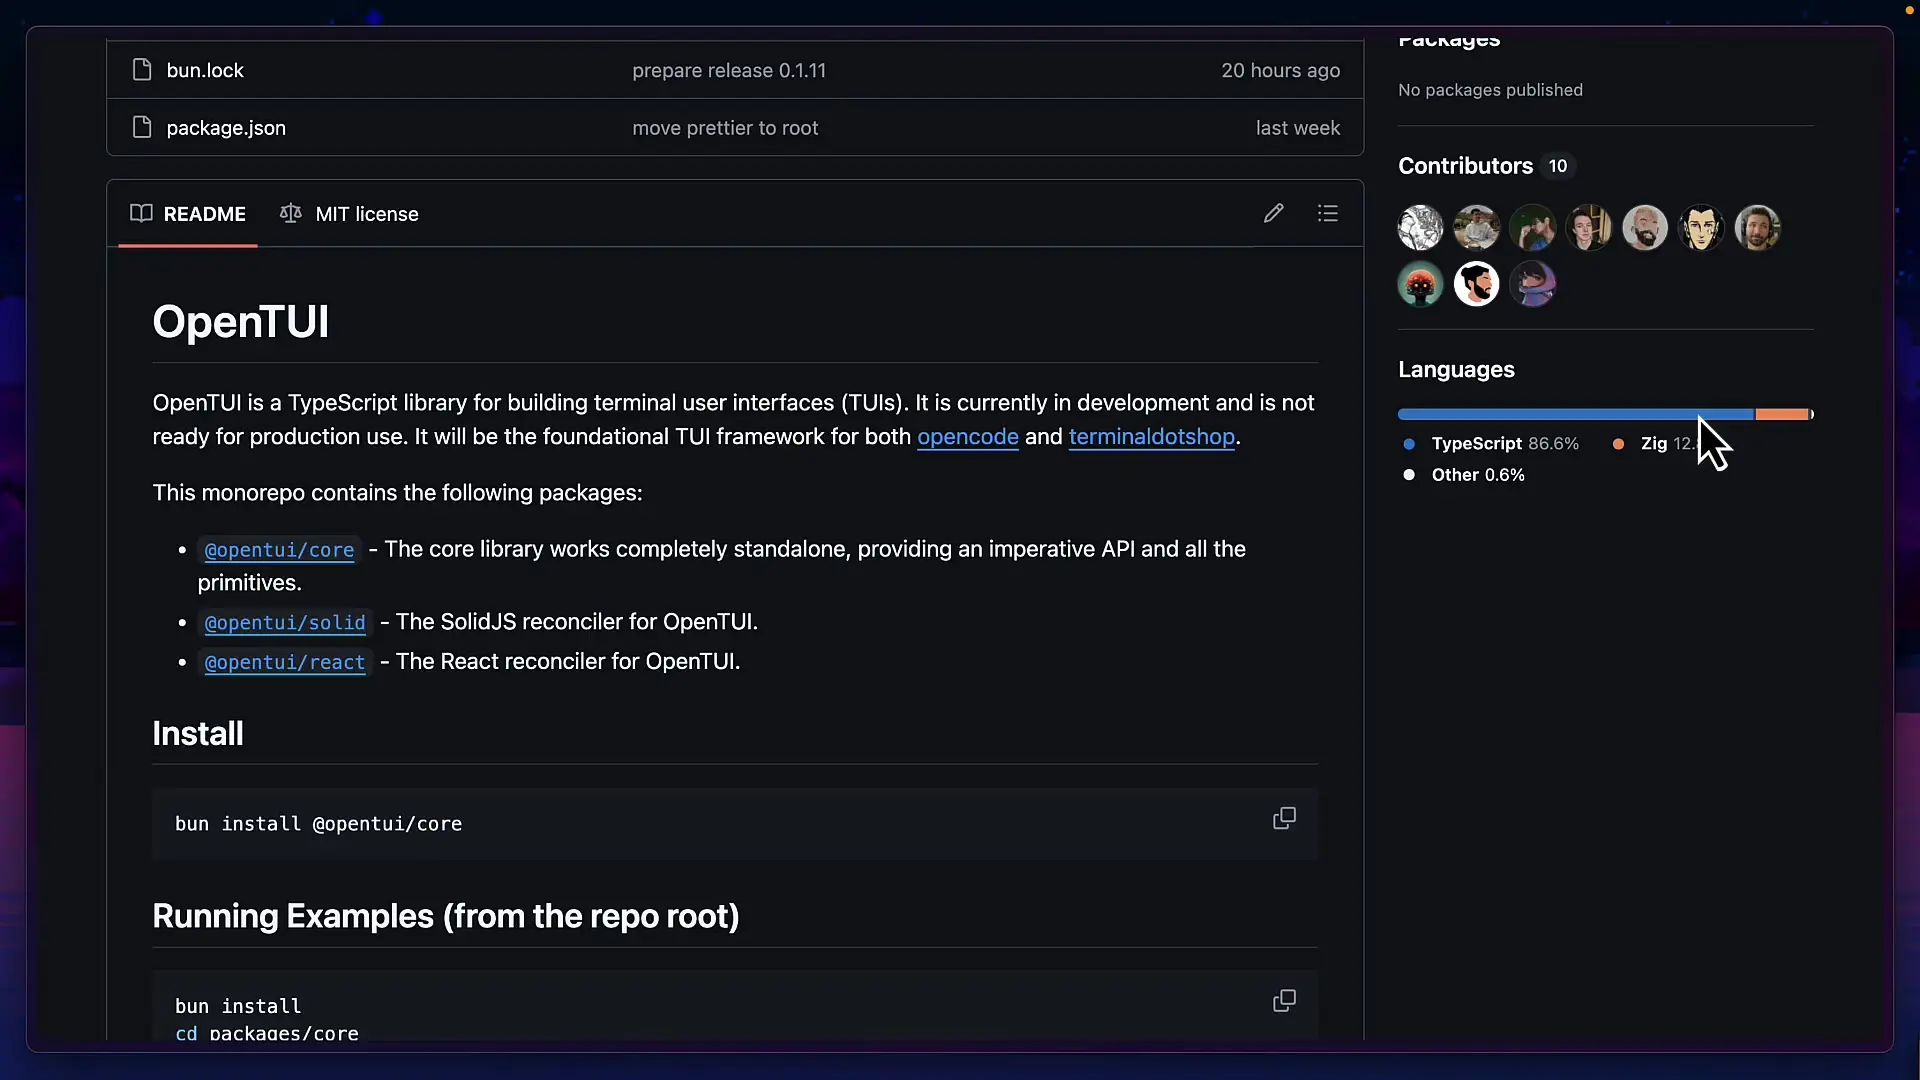Open the Contributors heading link

point(1465,166)
